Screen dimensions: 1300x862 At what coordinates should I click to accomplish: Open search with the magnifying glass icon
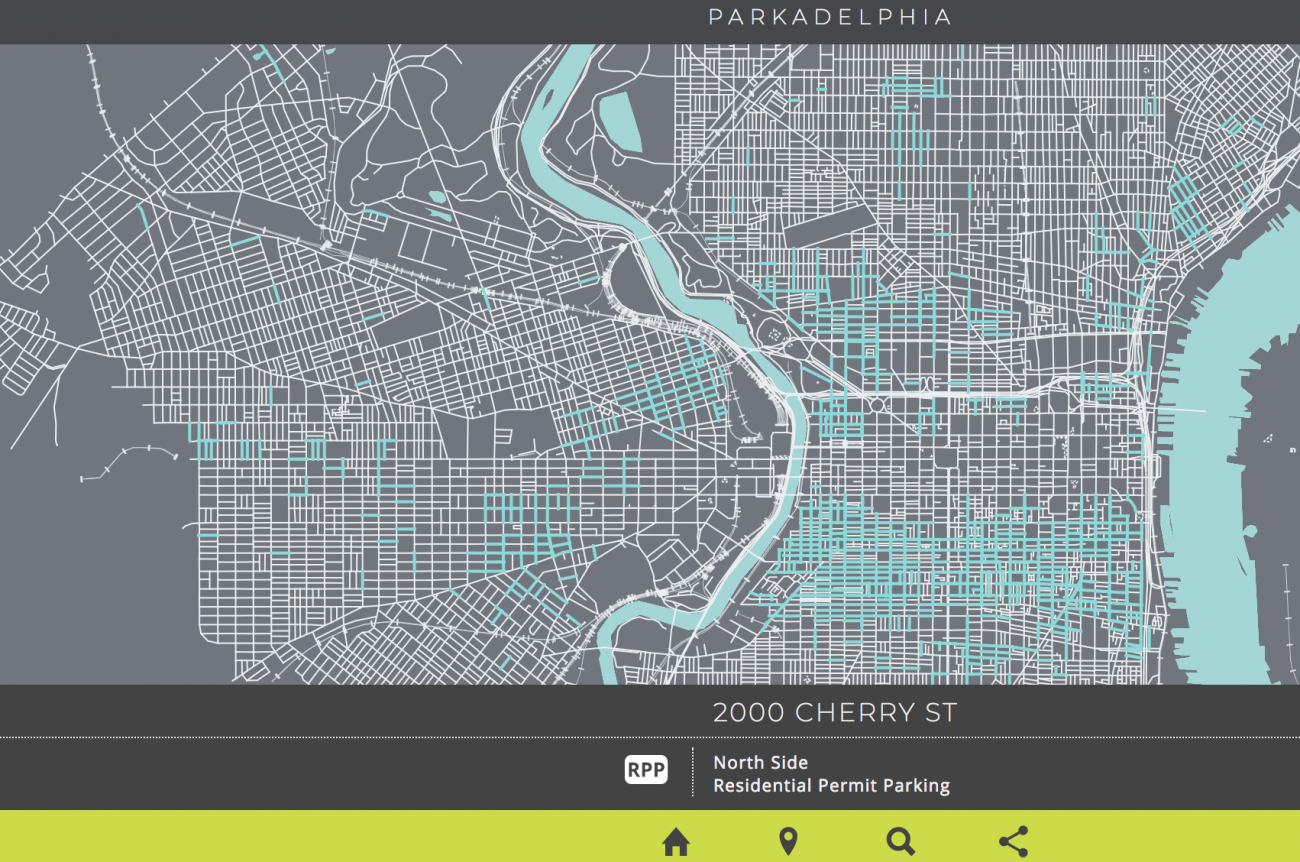click(x=901, y=842)
